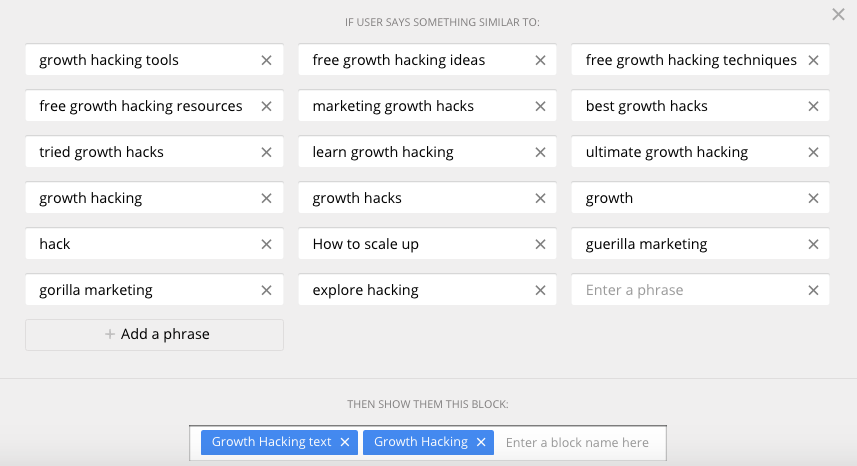Click the 'Enter a block name here' field

pos(578,442)
